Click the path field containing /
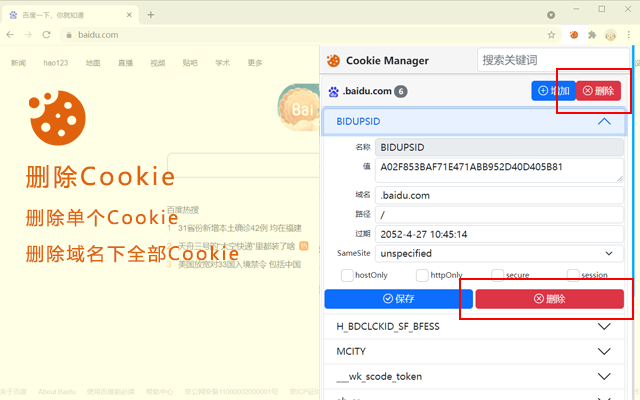The image size is (640, 400). 499,215
